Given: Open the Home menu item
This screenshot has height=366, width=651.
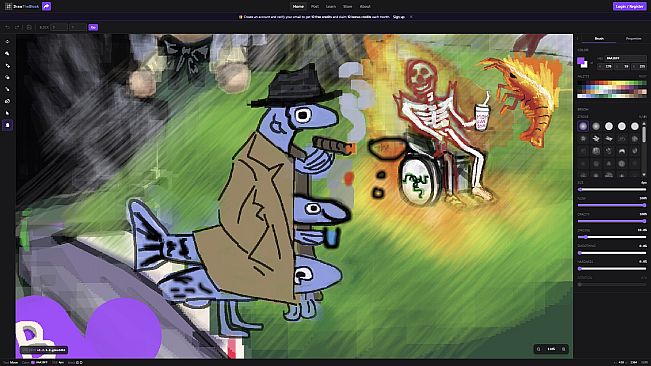Looking at the screenshot, I should coord(298,7).
